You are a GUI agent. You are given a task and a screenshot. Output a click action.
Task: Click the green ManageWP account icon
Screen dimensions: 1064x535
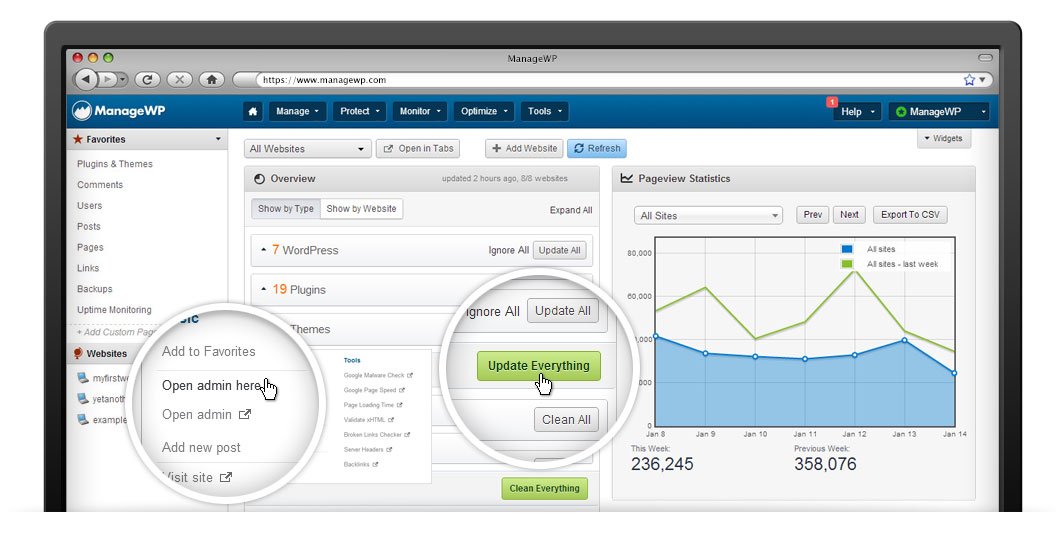(901, 111)
